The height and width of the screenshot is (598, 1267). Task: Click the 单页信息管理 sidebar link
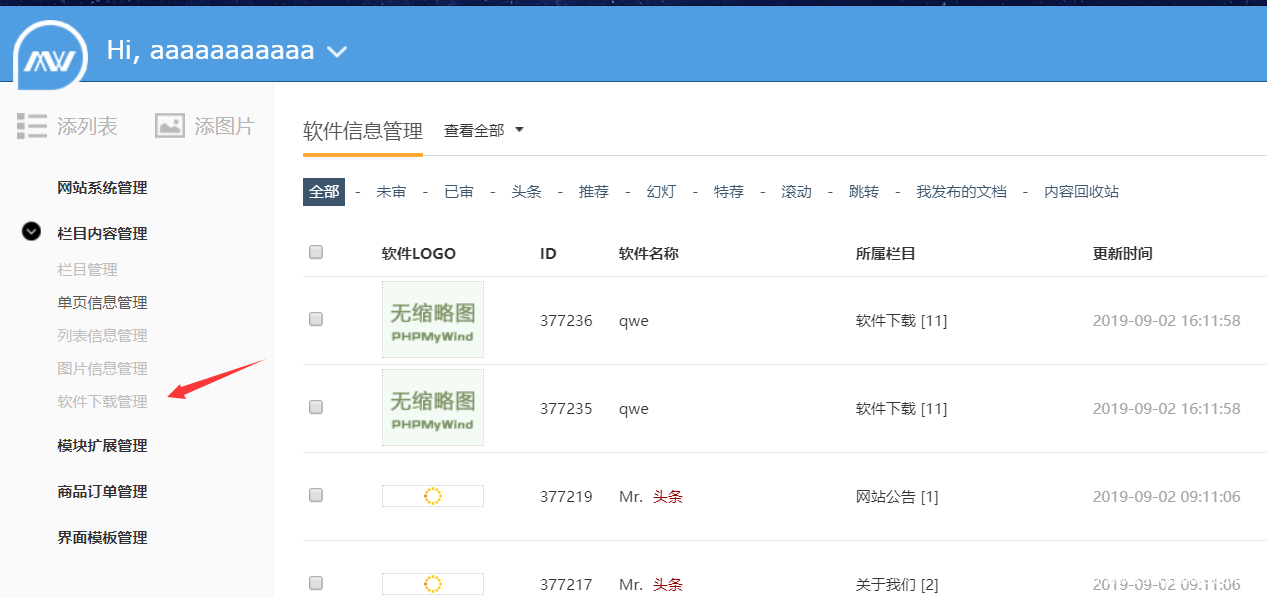[102, 303]
